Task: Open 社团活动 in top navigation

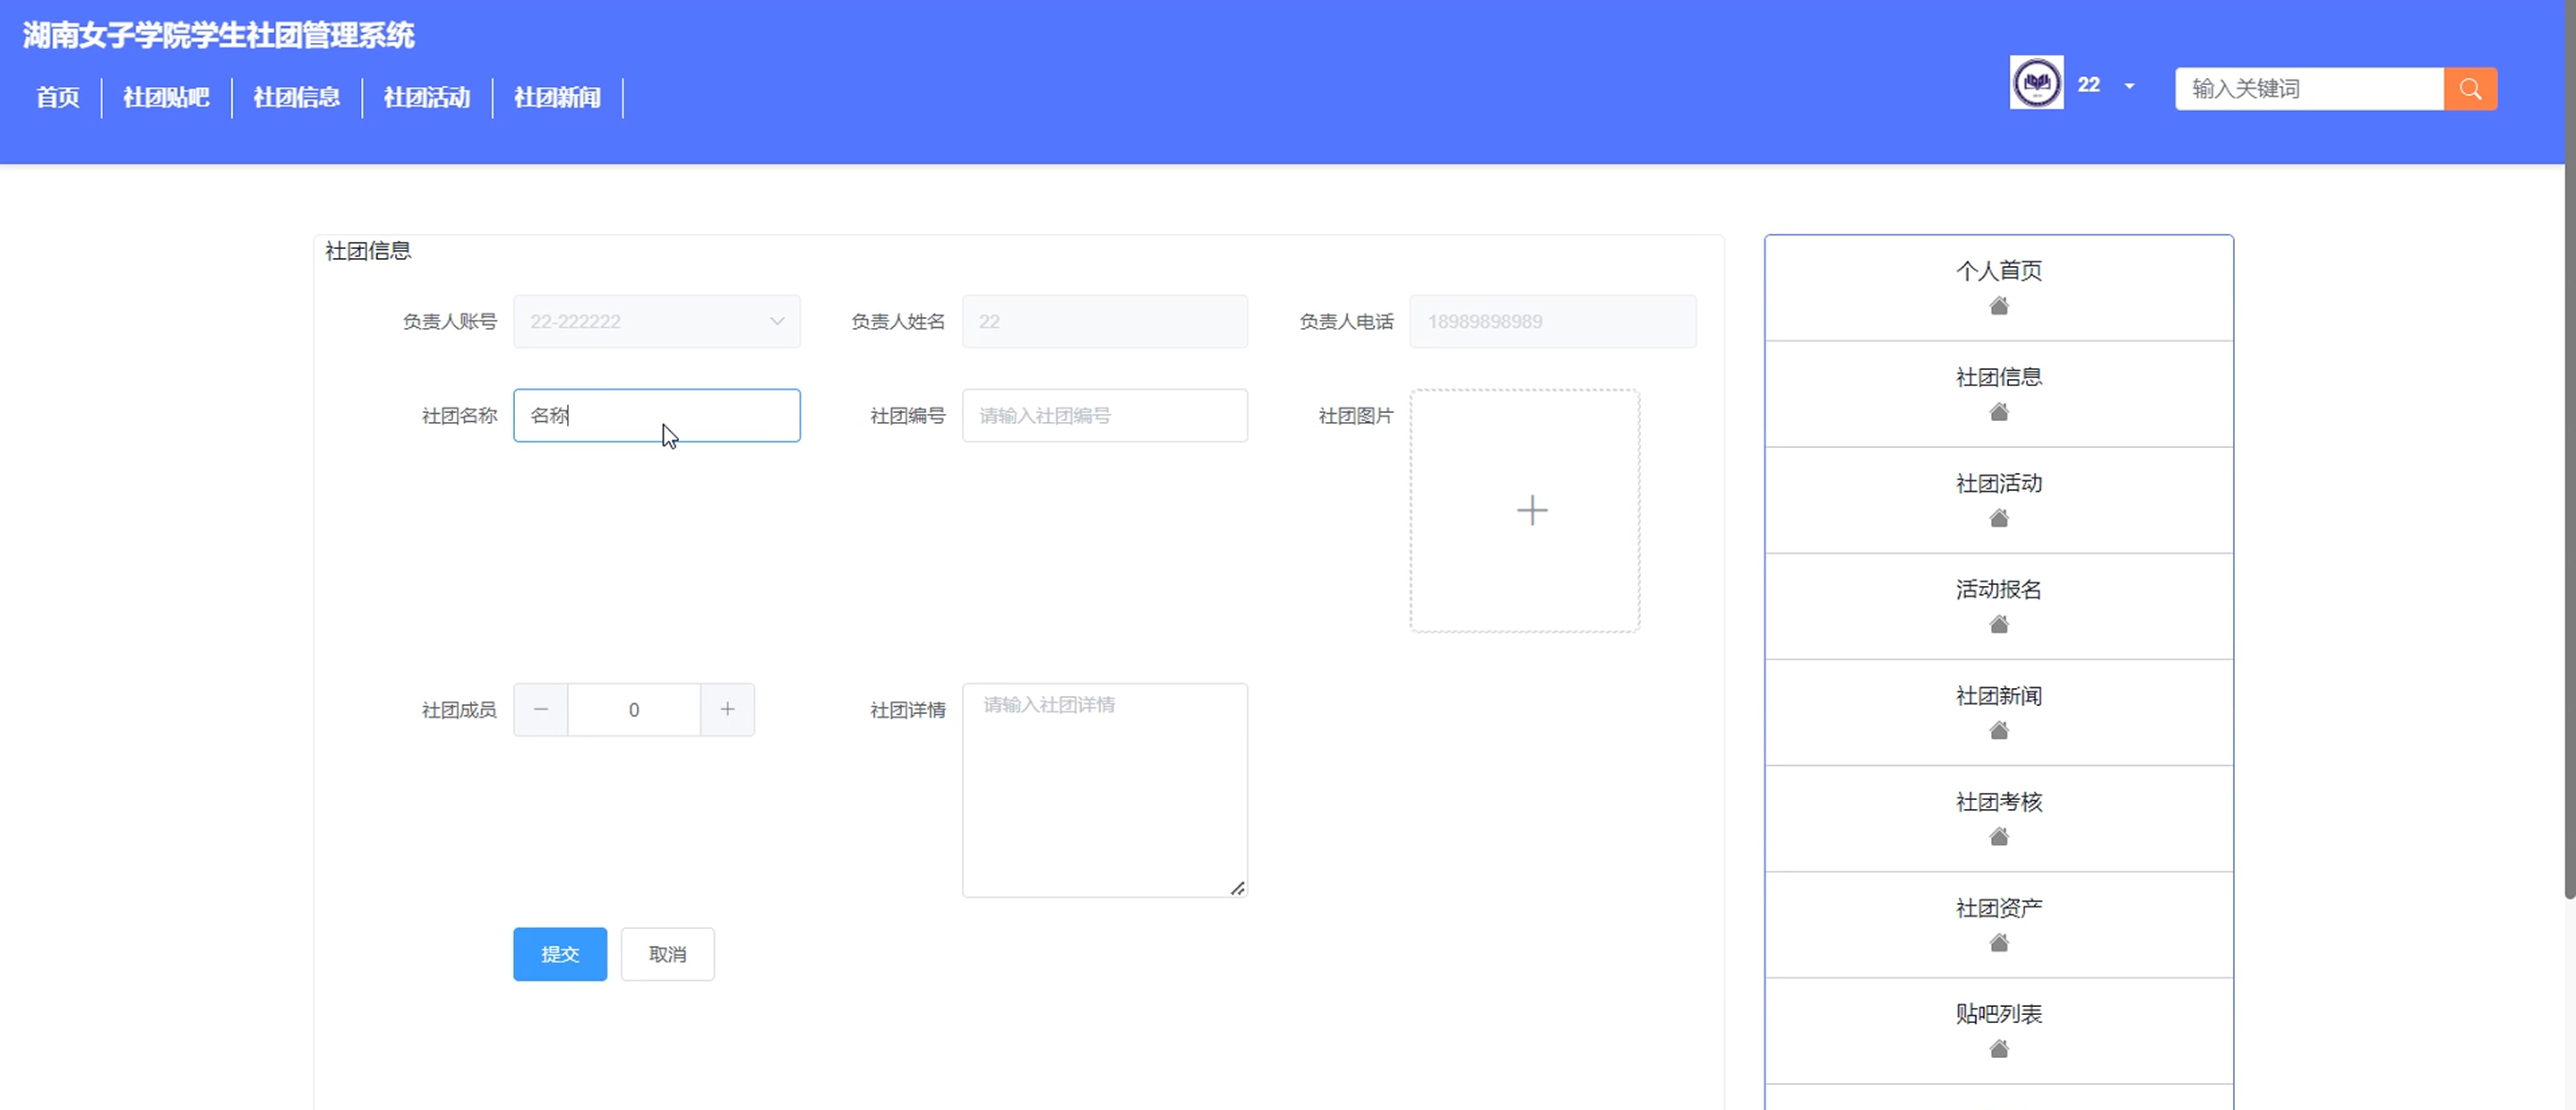Action: 427,97
